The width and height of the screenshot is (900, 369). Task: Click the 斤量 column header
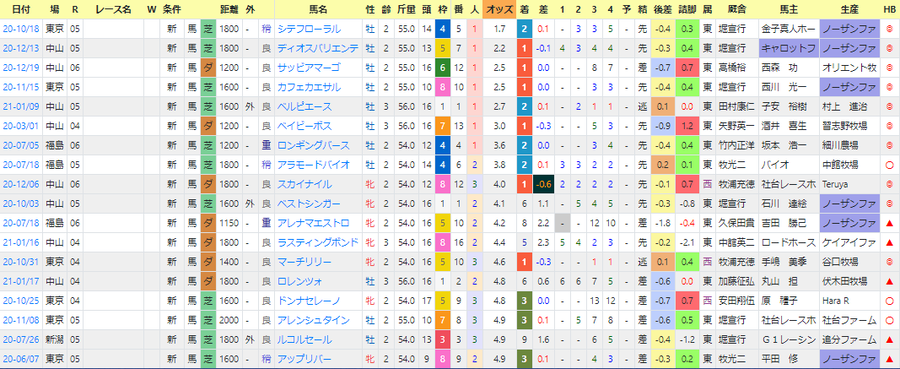click(x=406, y=9)
